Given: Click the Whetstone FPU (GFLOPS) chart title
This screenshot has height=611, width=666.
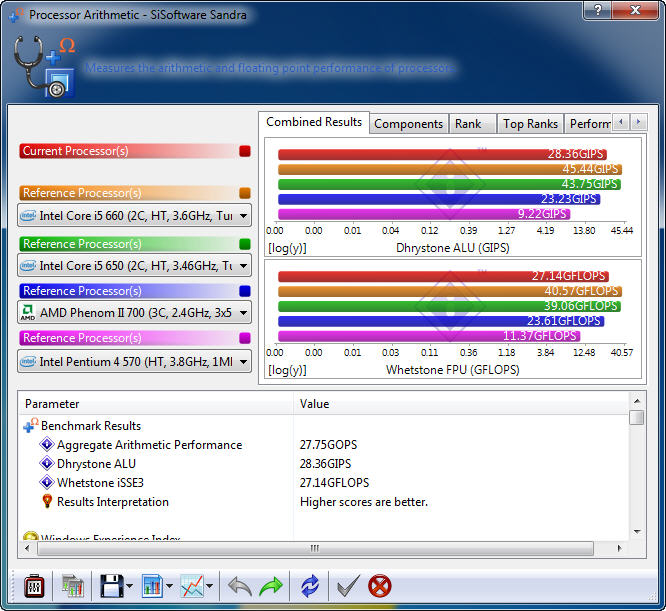Looking at the screenshot, I should pyautogui.click(x=452, y=370).
